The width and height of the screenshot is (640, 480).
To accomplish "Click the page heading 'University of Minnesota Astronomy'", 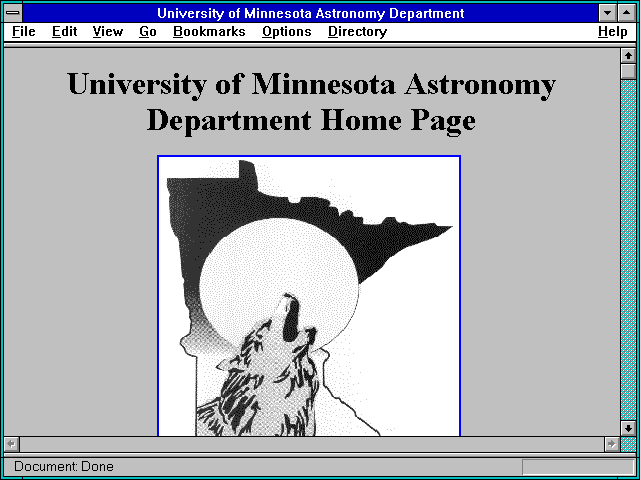I will coord(311,84).
